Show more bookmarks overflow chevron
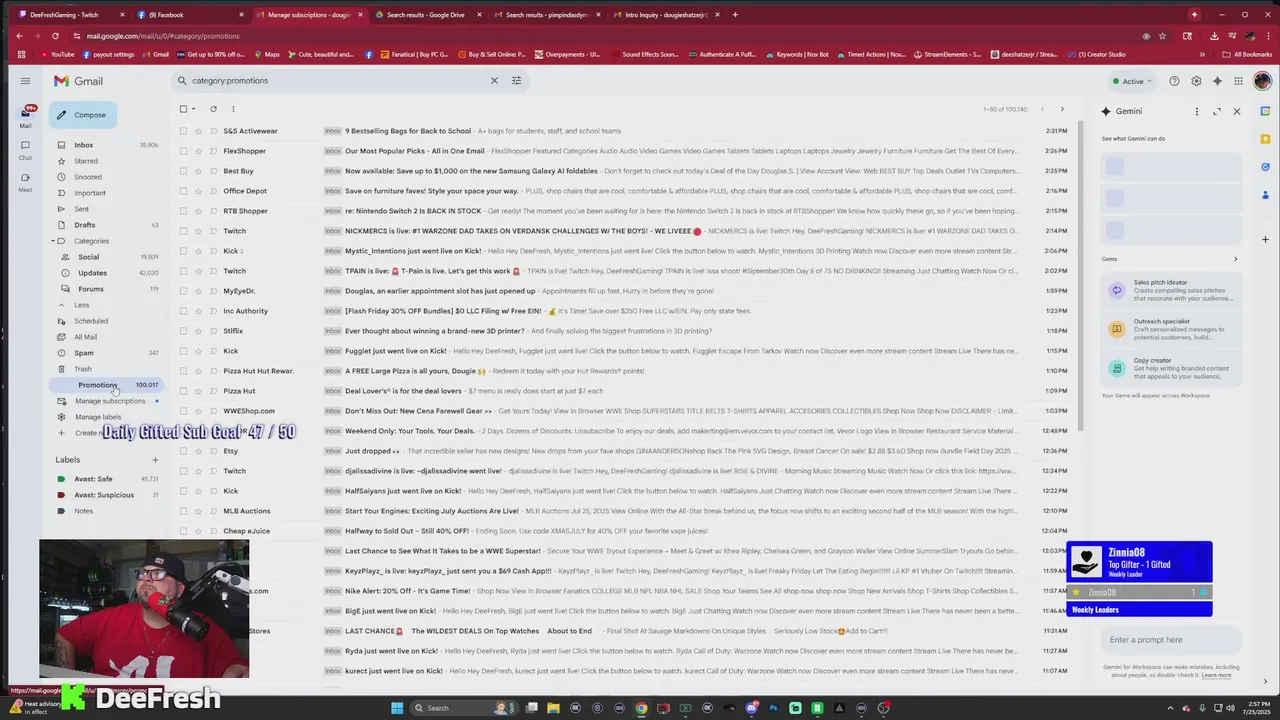This screenshot has height=720, width=1280. point(1200,54)
